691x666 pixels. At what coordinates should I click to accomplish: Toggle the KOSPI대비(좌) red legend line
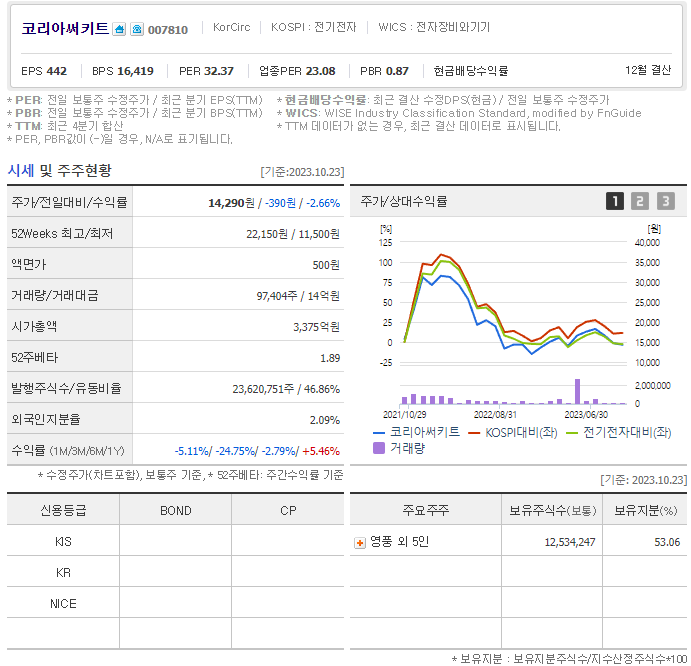[x=513, y=432]
